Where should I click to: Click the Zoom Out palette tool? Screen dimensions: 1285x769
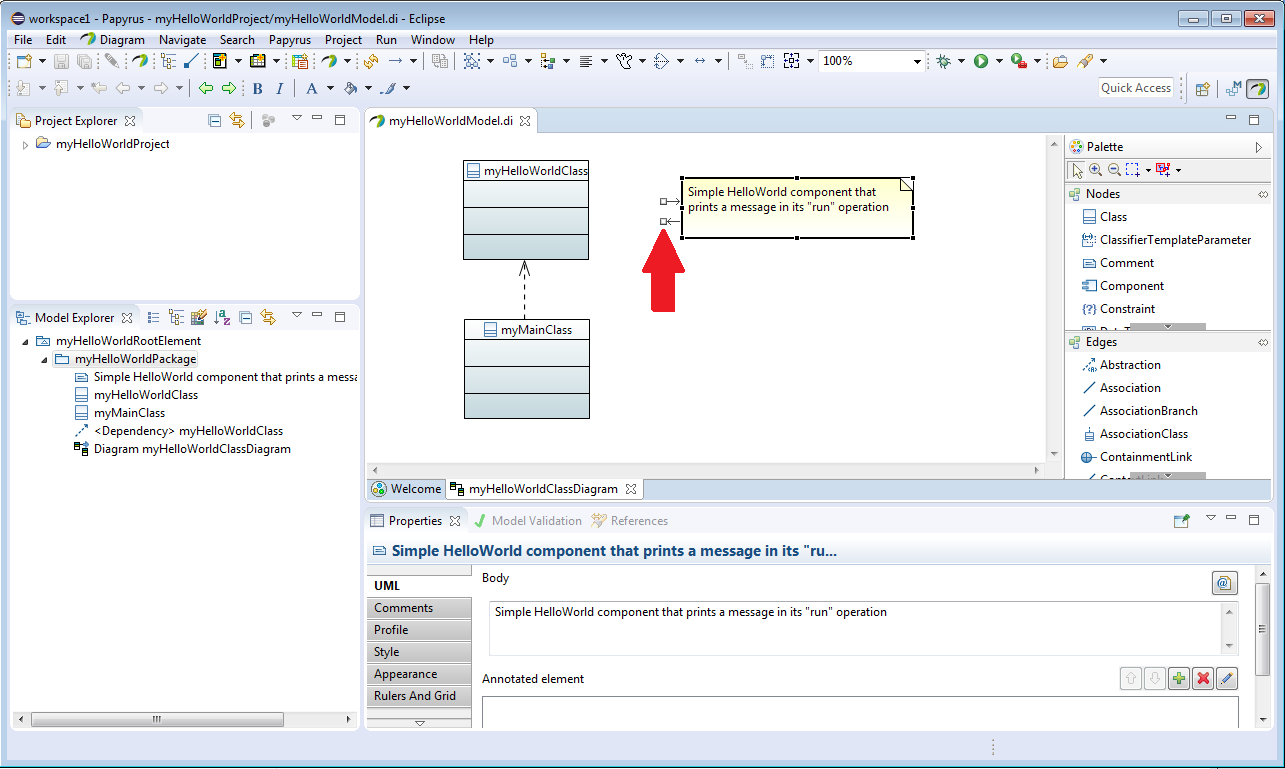(1113, 170)
